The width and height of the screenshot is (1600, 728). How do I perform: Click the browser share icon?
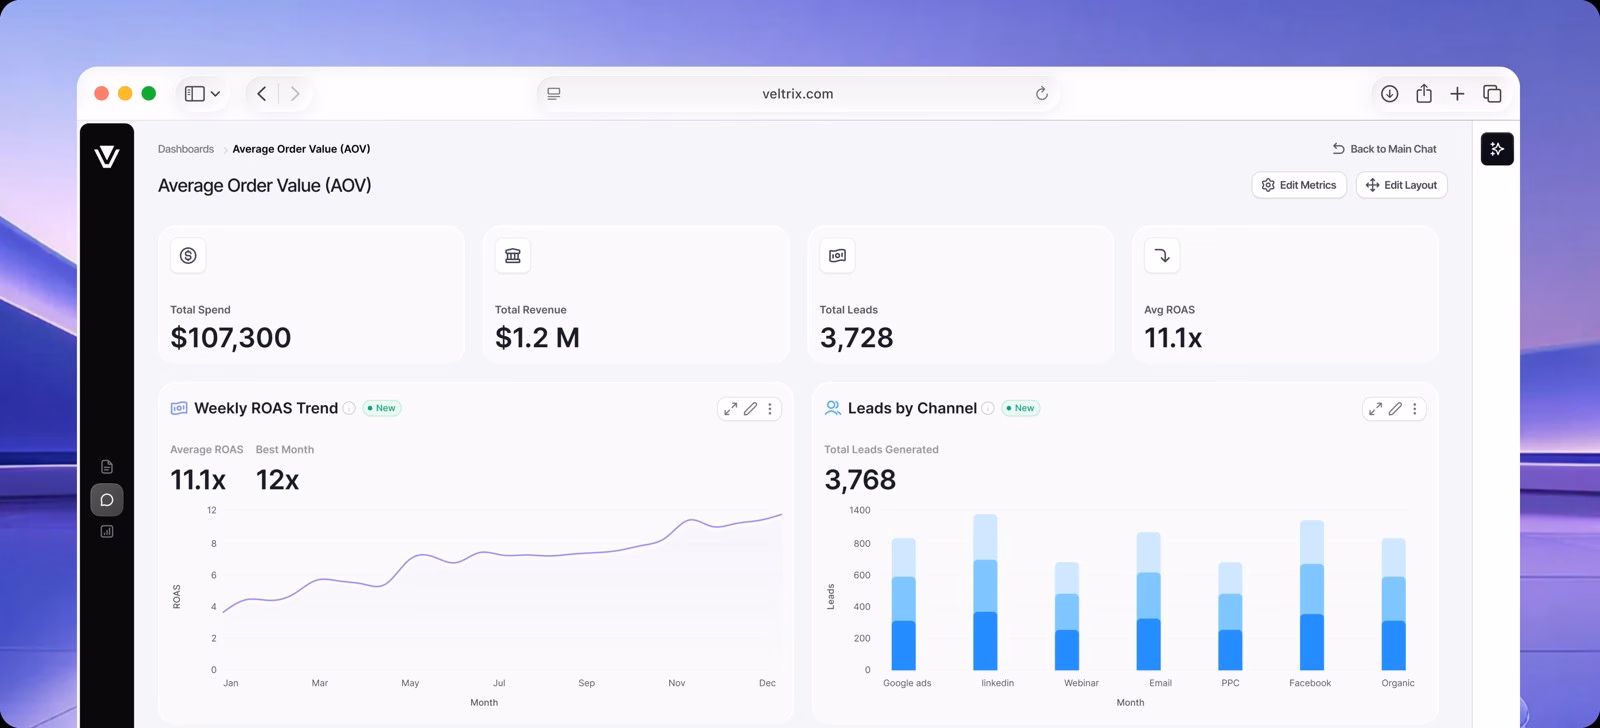pos(1424,93)
